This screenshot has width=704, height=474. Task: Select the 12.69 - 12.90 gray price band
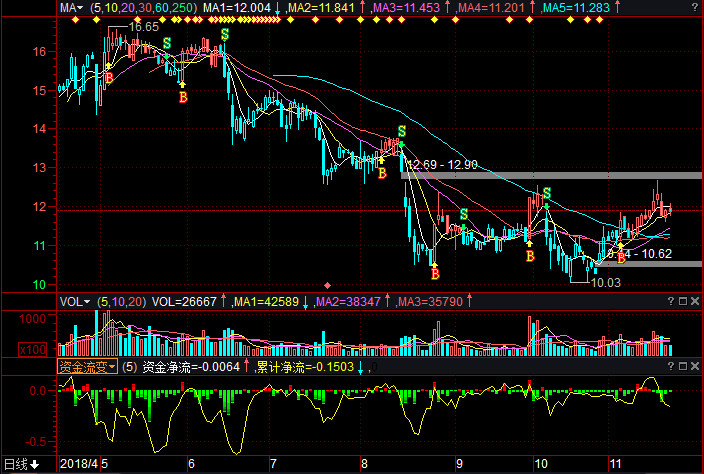550,175
